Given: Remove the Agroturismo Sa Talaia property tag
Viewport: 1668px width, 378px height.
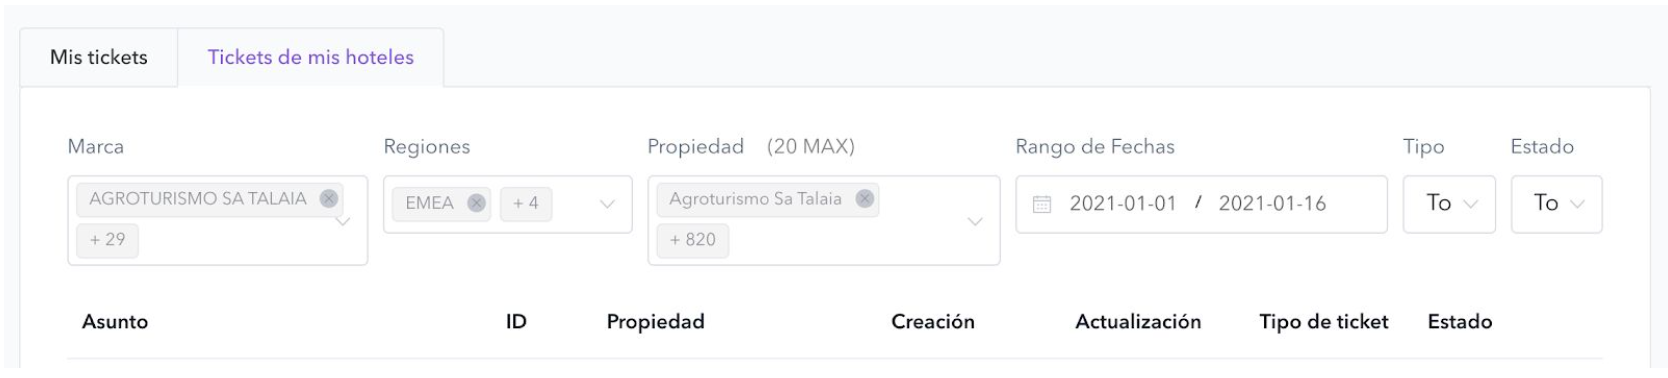Looking at the screenshot, I should 865,198.
